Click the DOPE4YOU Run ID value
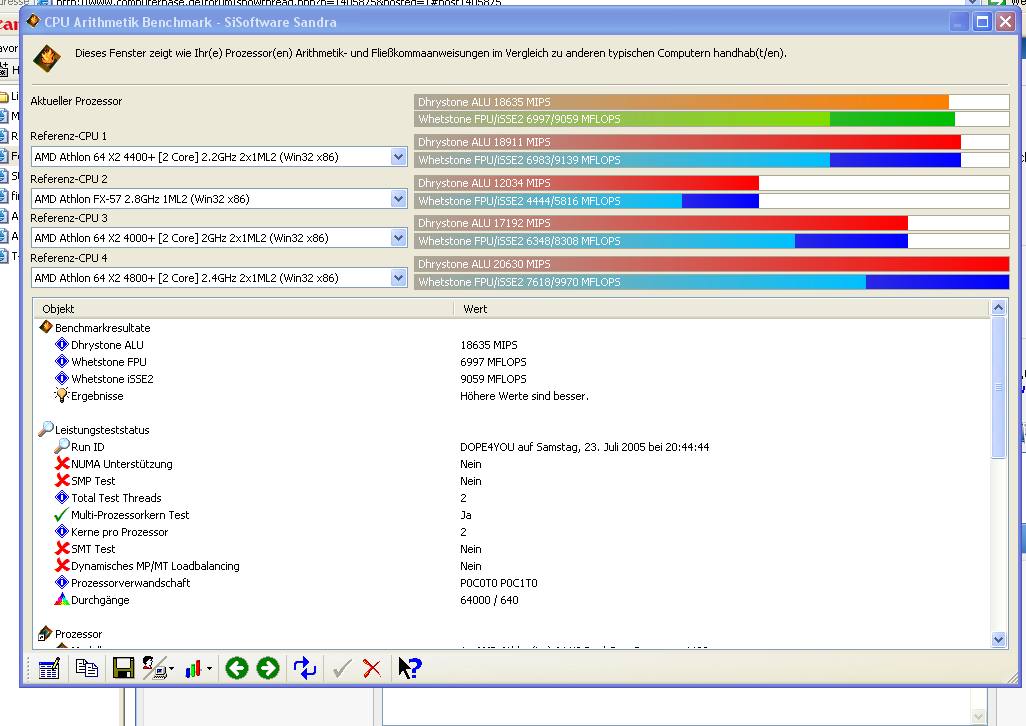 pyautogui.click(x=584, y=447)
